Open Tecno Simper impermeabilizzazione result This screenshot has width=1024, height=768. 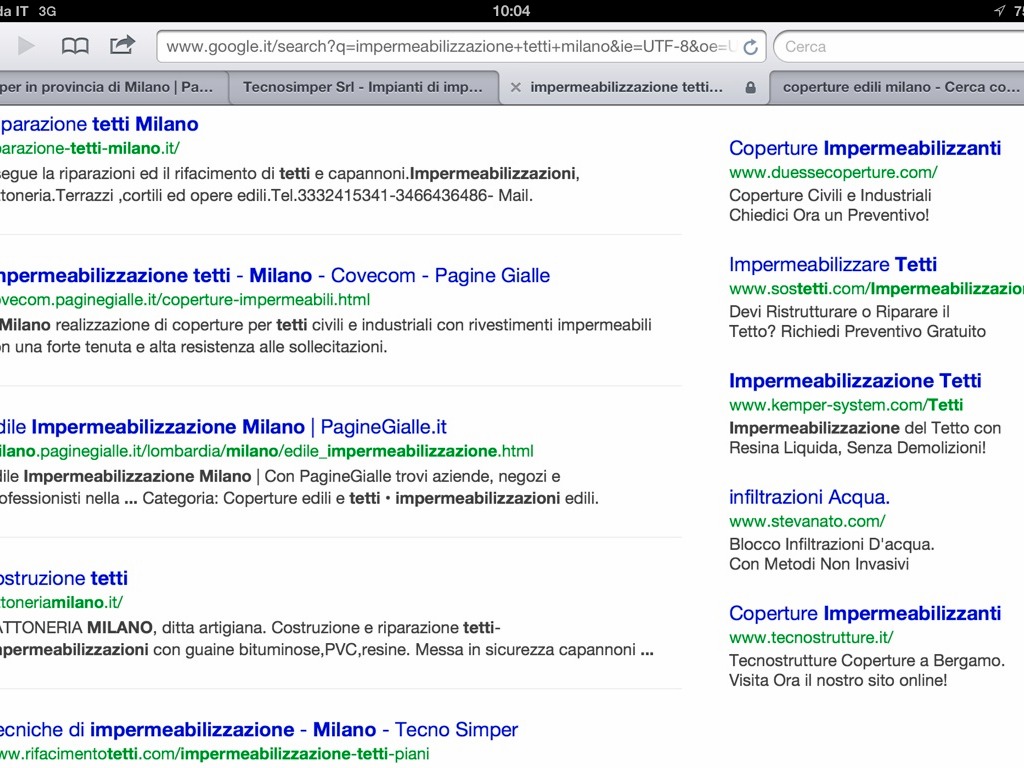(258, 730)
